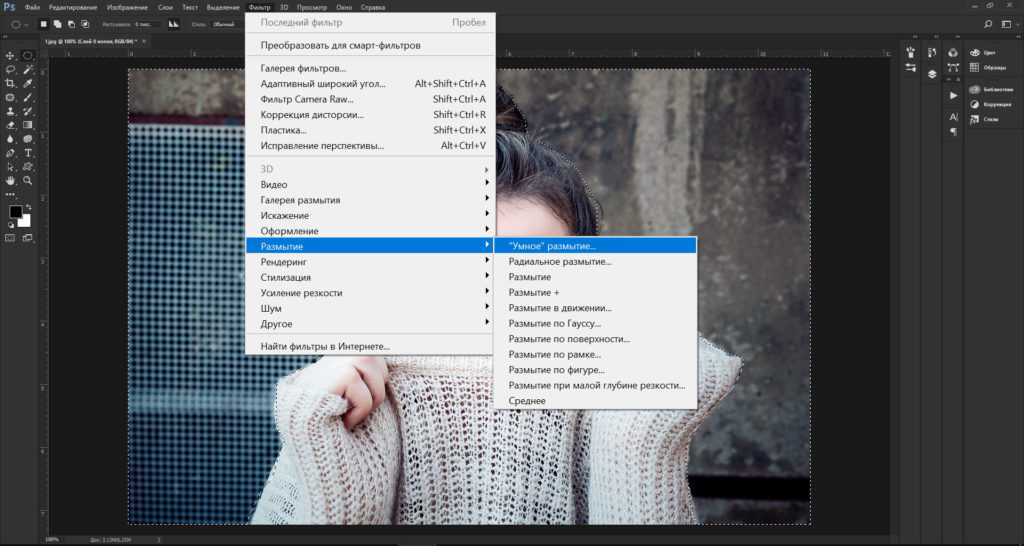Select the Magic Wand tool
The image size is (1024, 546).
[27, 69]
